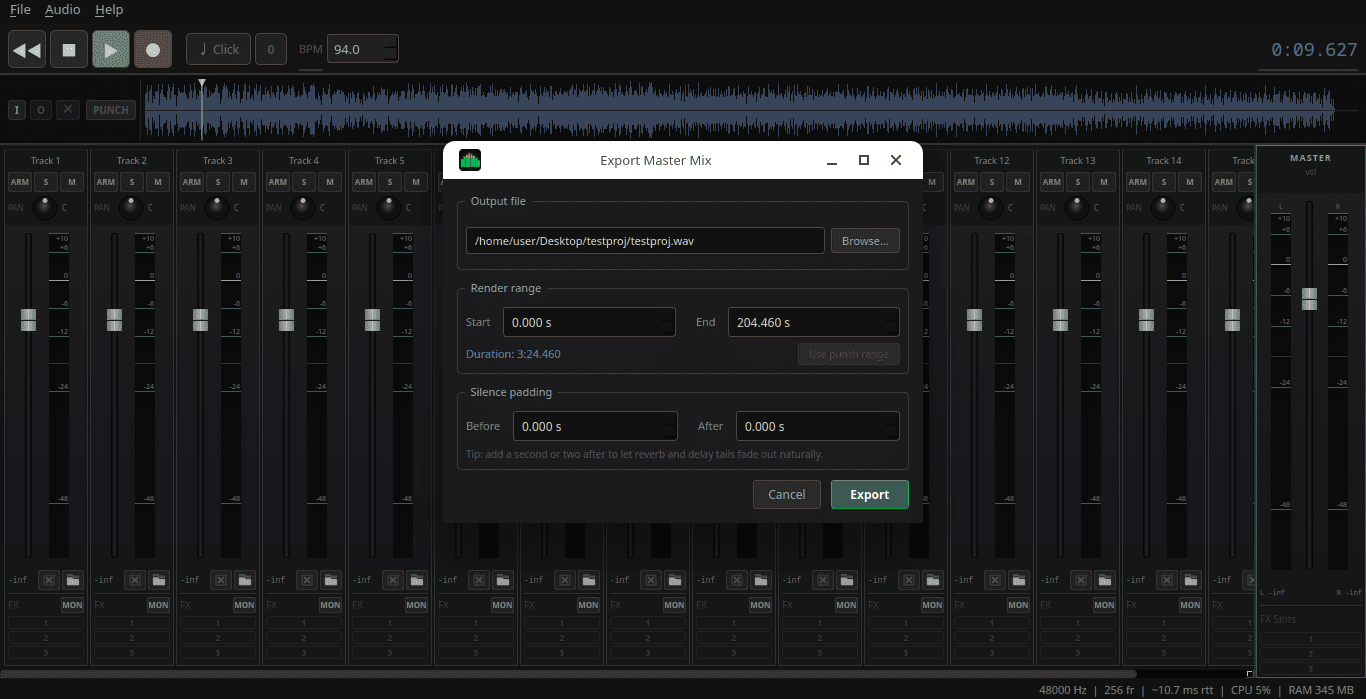The width and height of the screenshot is (1366, 699).
Task: Open FX slot 1 on Track 14
Action: point(1163,622)
